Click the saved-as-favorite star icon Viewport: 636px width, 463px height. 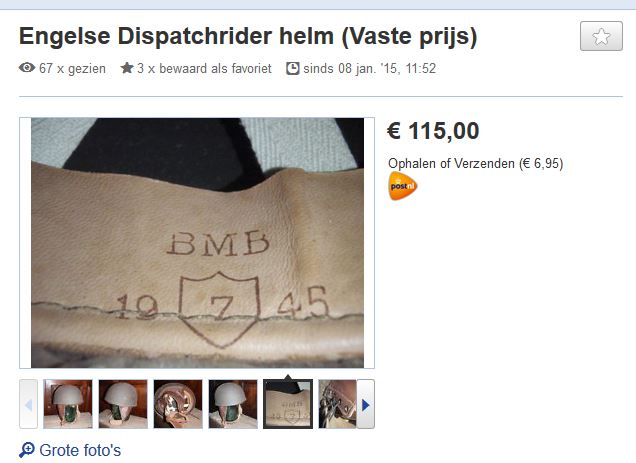[x=127, y=68]
